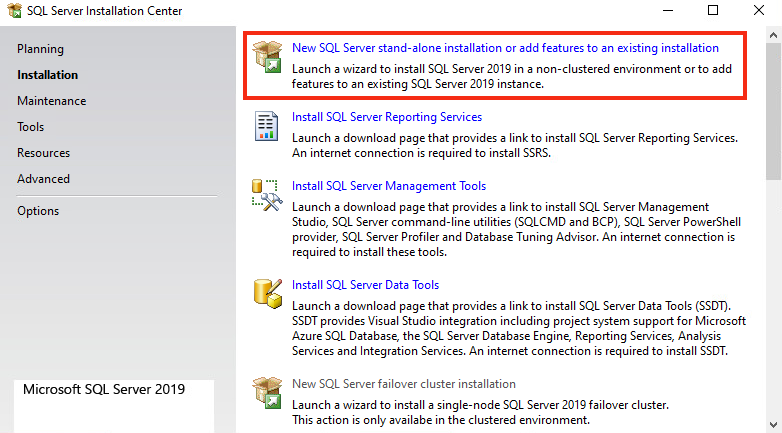
Task: Click the SQL Server Data Tools cylinder icon
Action: (268, 294)
